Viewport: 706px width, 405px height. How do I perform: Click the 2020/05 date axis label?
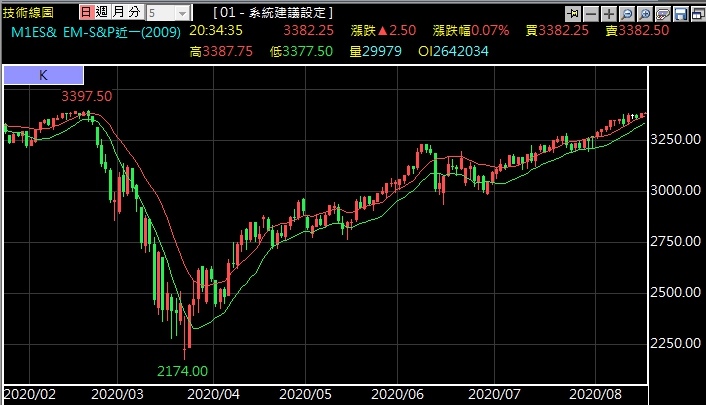point(305,395)
